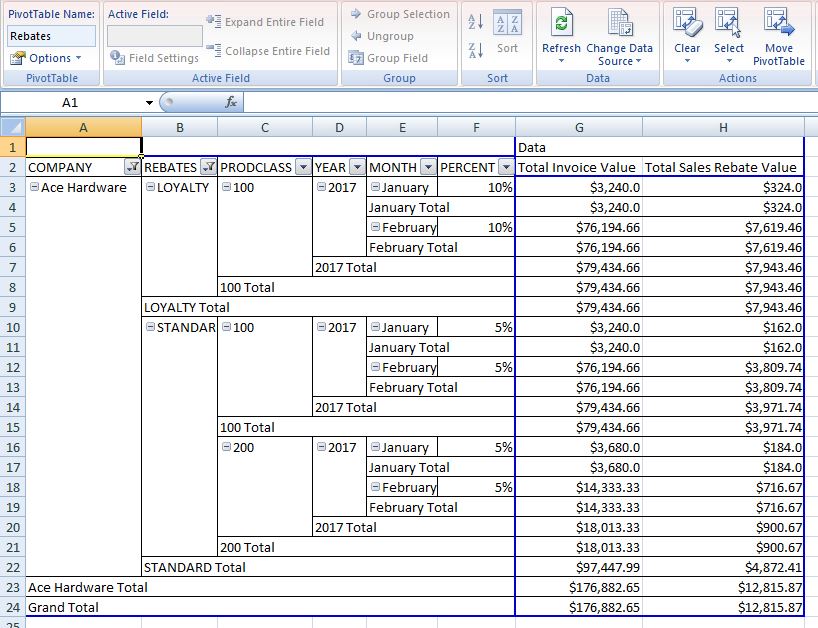Select row 9 header
Image resolution: width=818 pixels, height=628 pixels.
tap(13, 307)
